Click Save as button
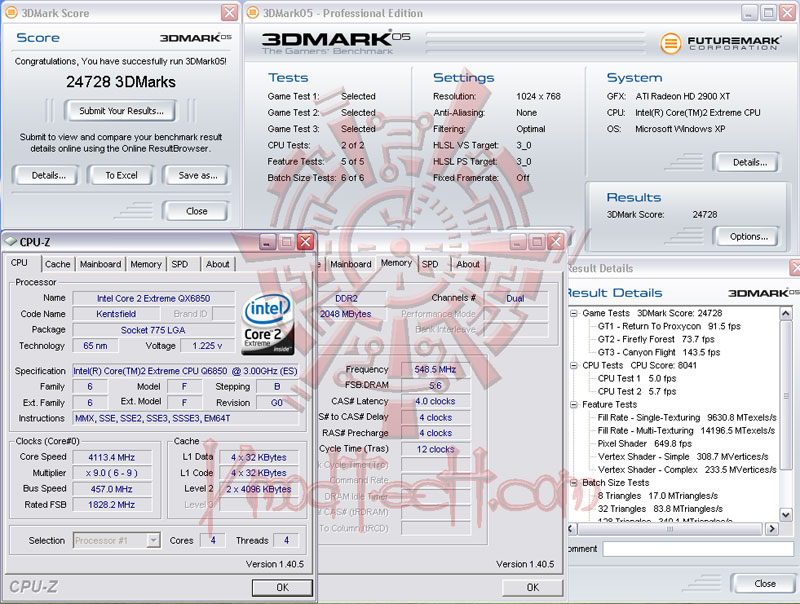Image resolution: width=800 pixels, height=604 pixels. click(196, 175)
